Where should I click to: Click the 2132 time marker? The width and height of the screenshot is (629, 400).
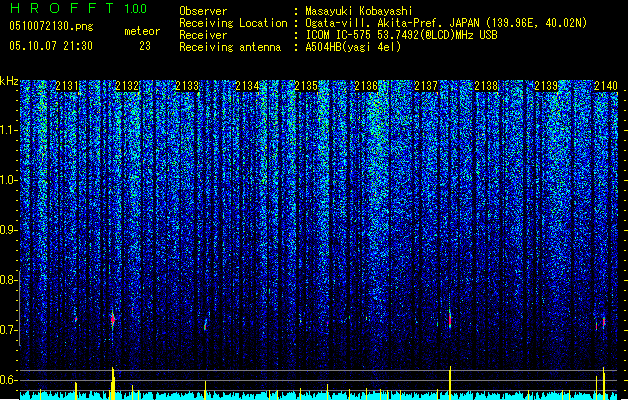coord(127,86)
